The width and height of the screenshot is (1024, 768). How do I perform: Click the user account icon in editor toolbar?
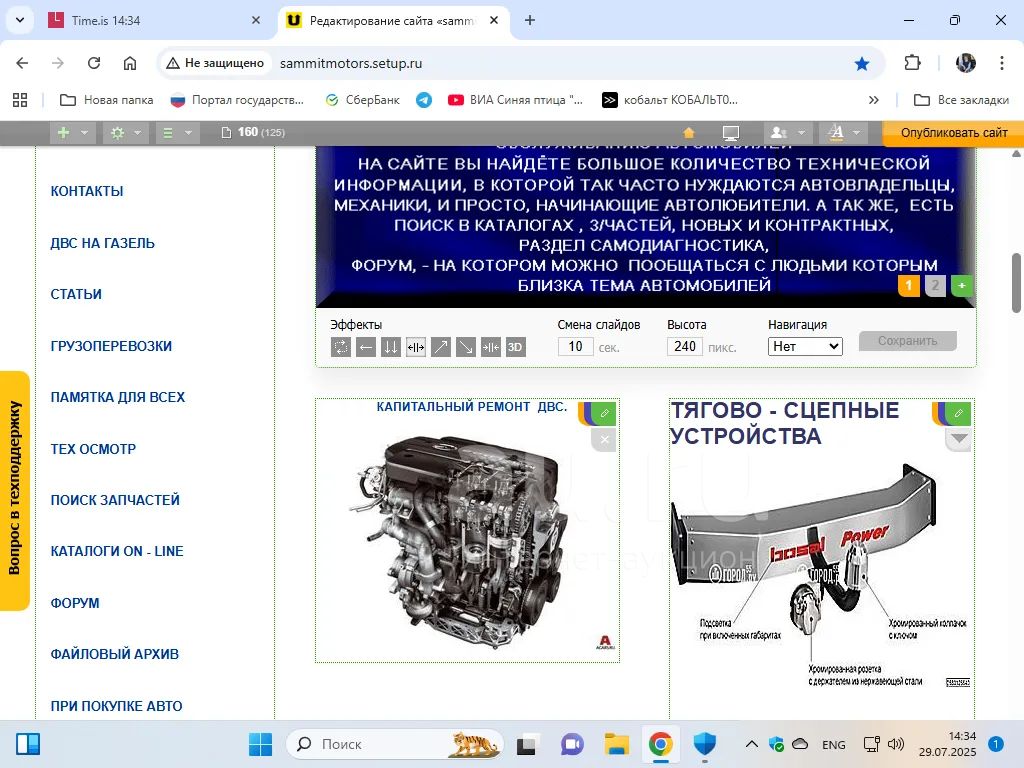pyautogui.click(x=778, y=133)
